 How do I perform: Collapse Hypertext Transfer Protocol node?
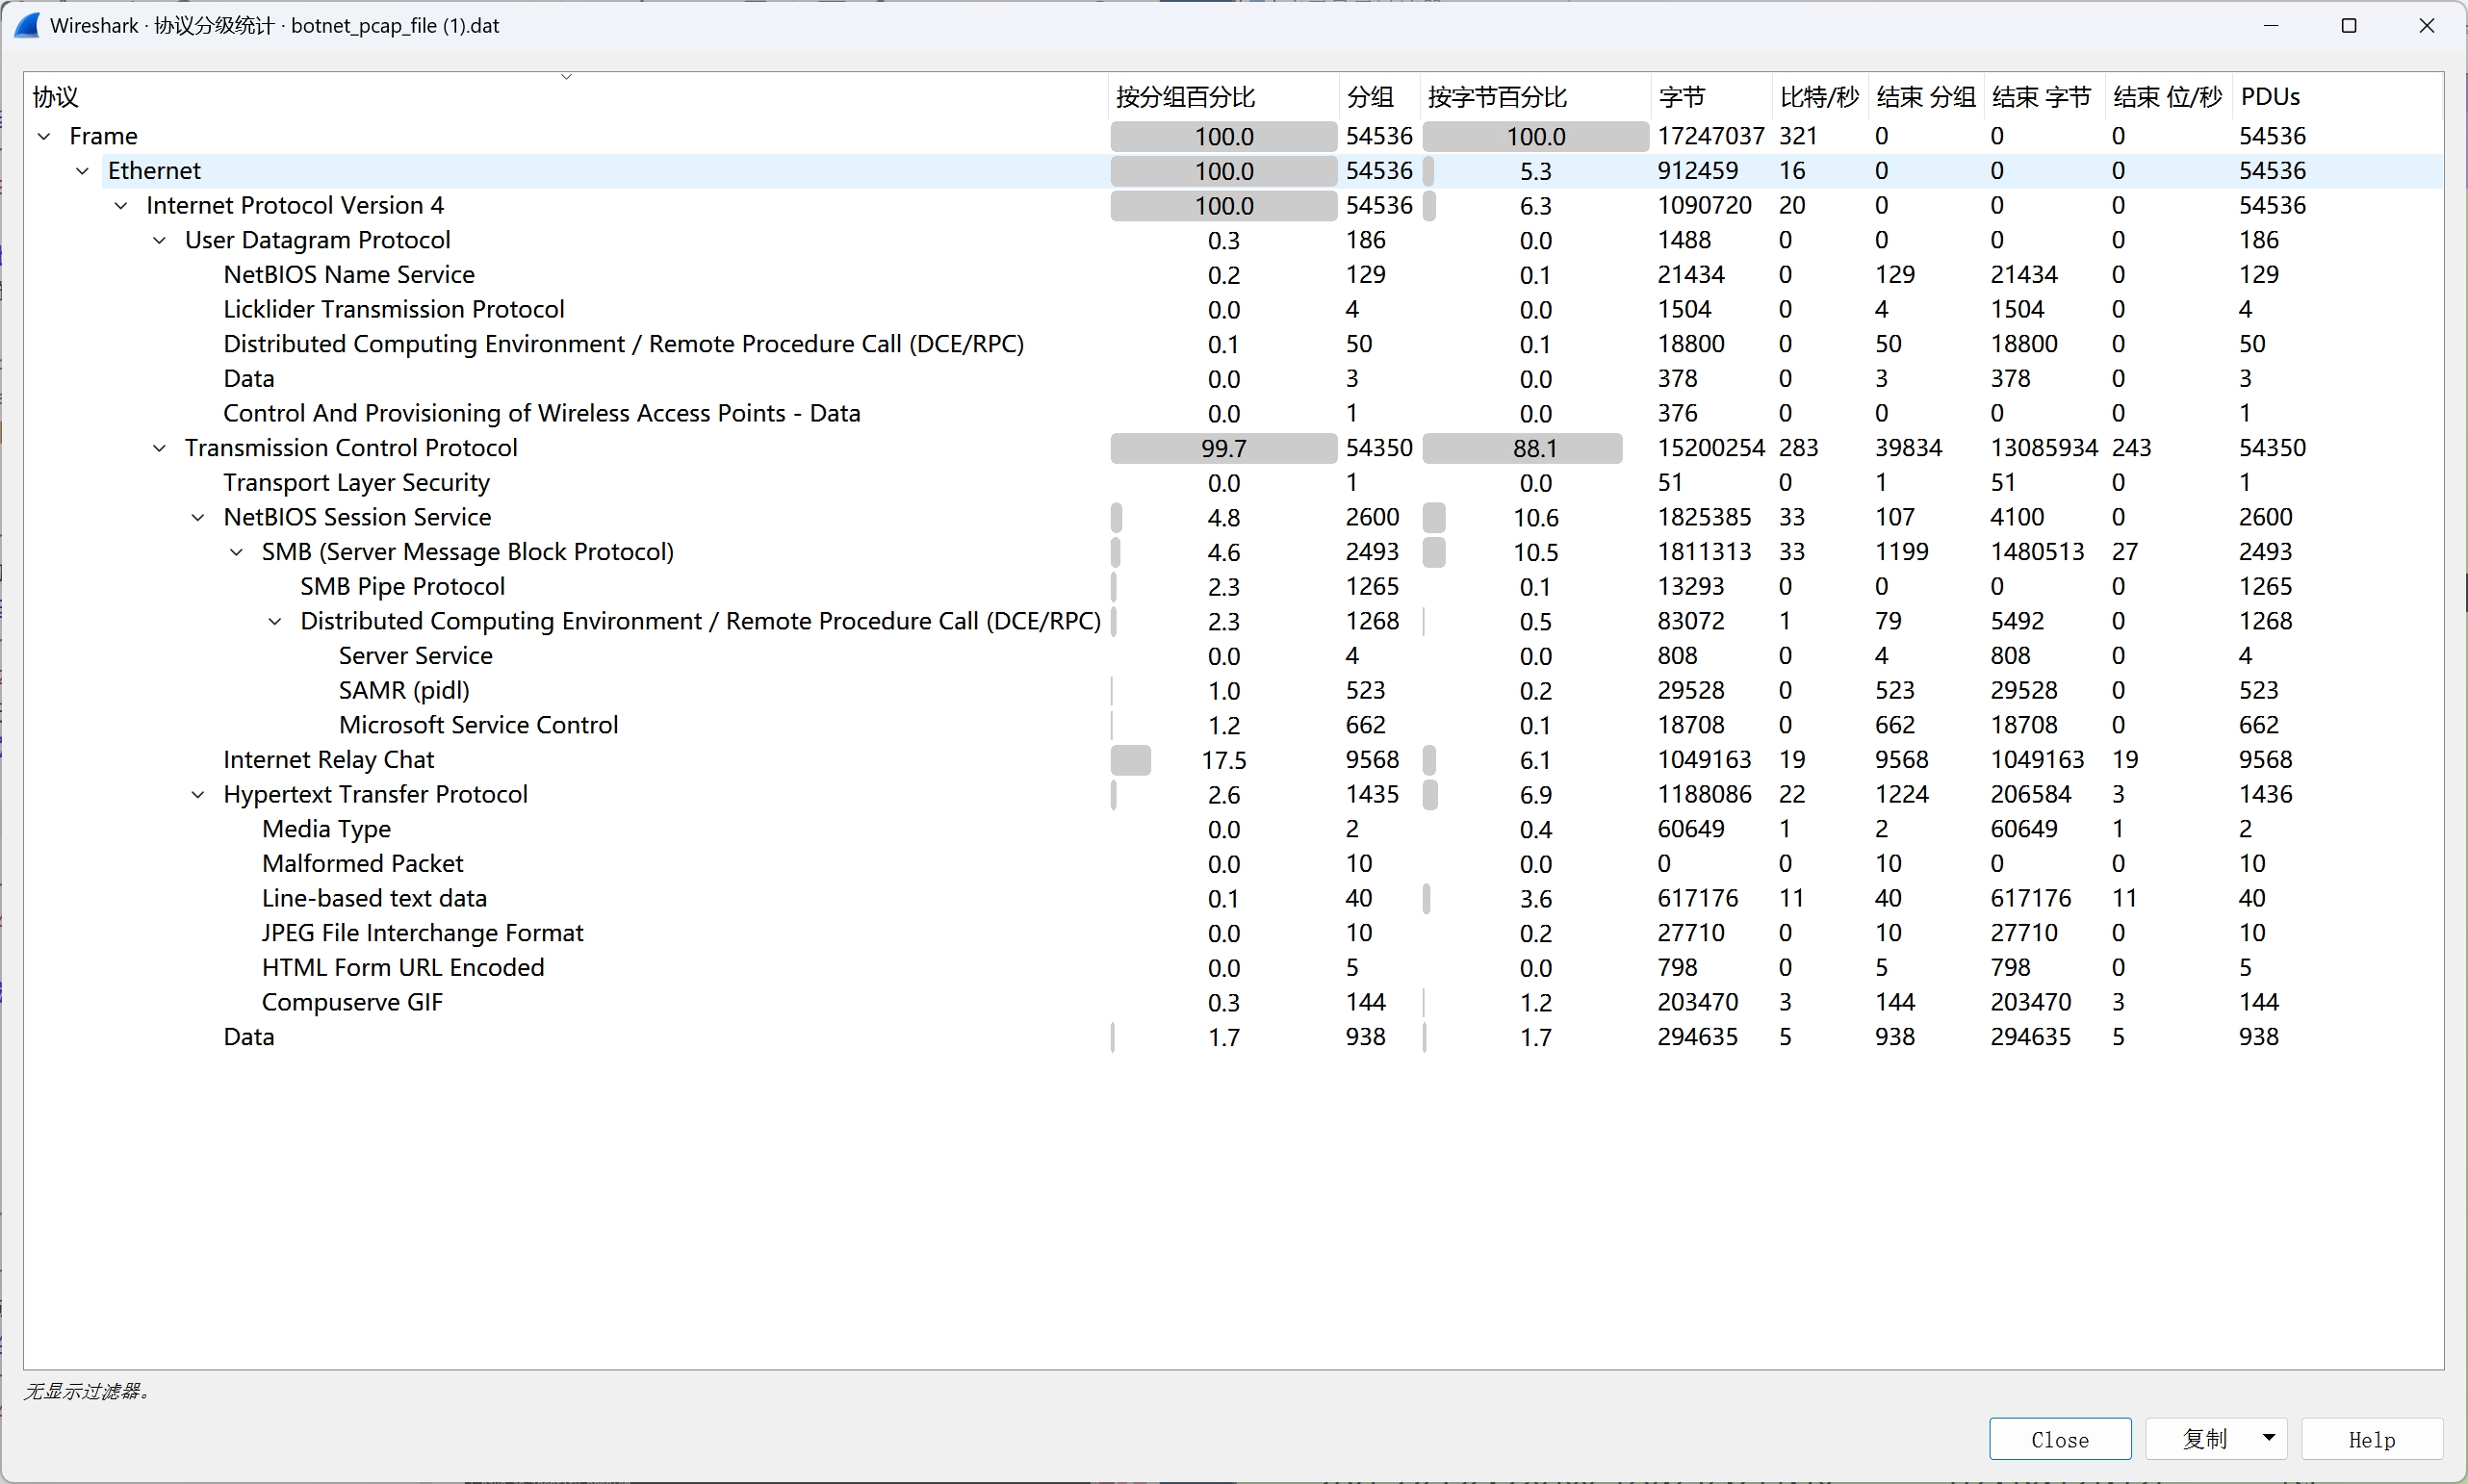click(198, 795)
